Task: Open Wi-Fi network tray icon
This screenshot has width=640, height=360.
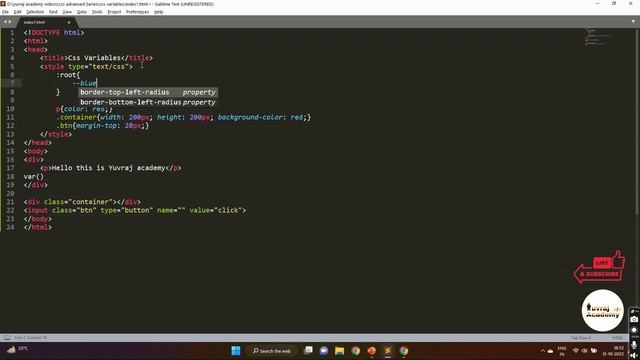Action: (x=576, y=351)
